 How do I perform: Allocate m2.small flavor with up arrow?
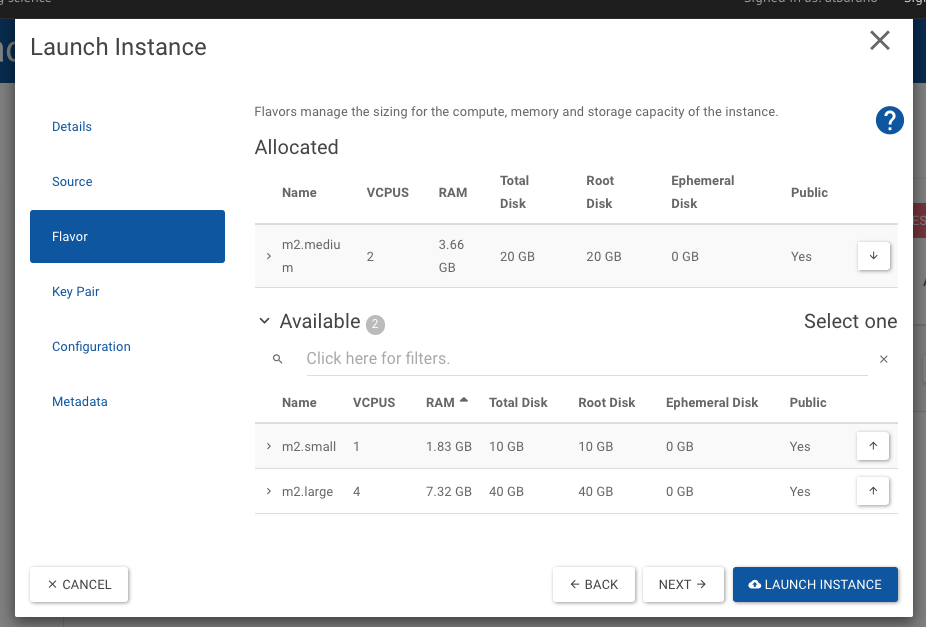click(x=873, y=446)
